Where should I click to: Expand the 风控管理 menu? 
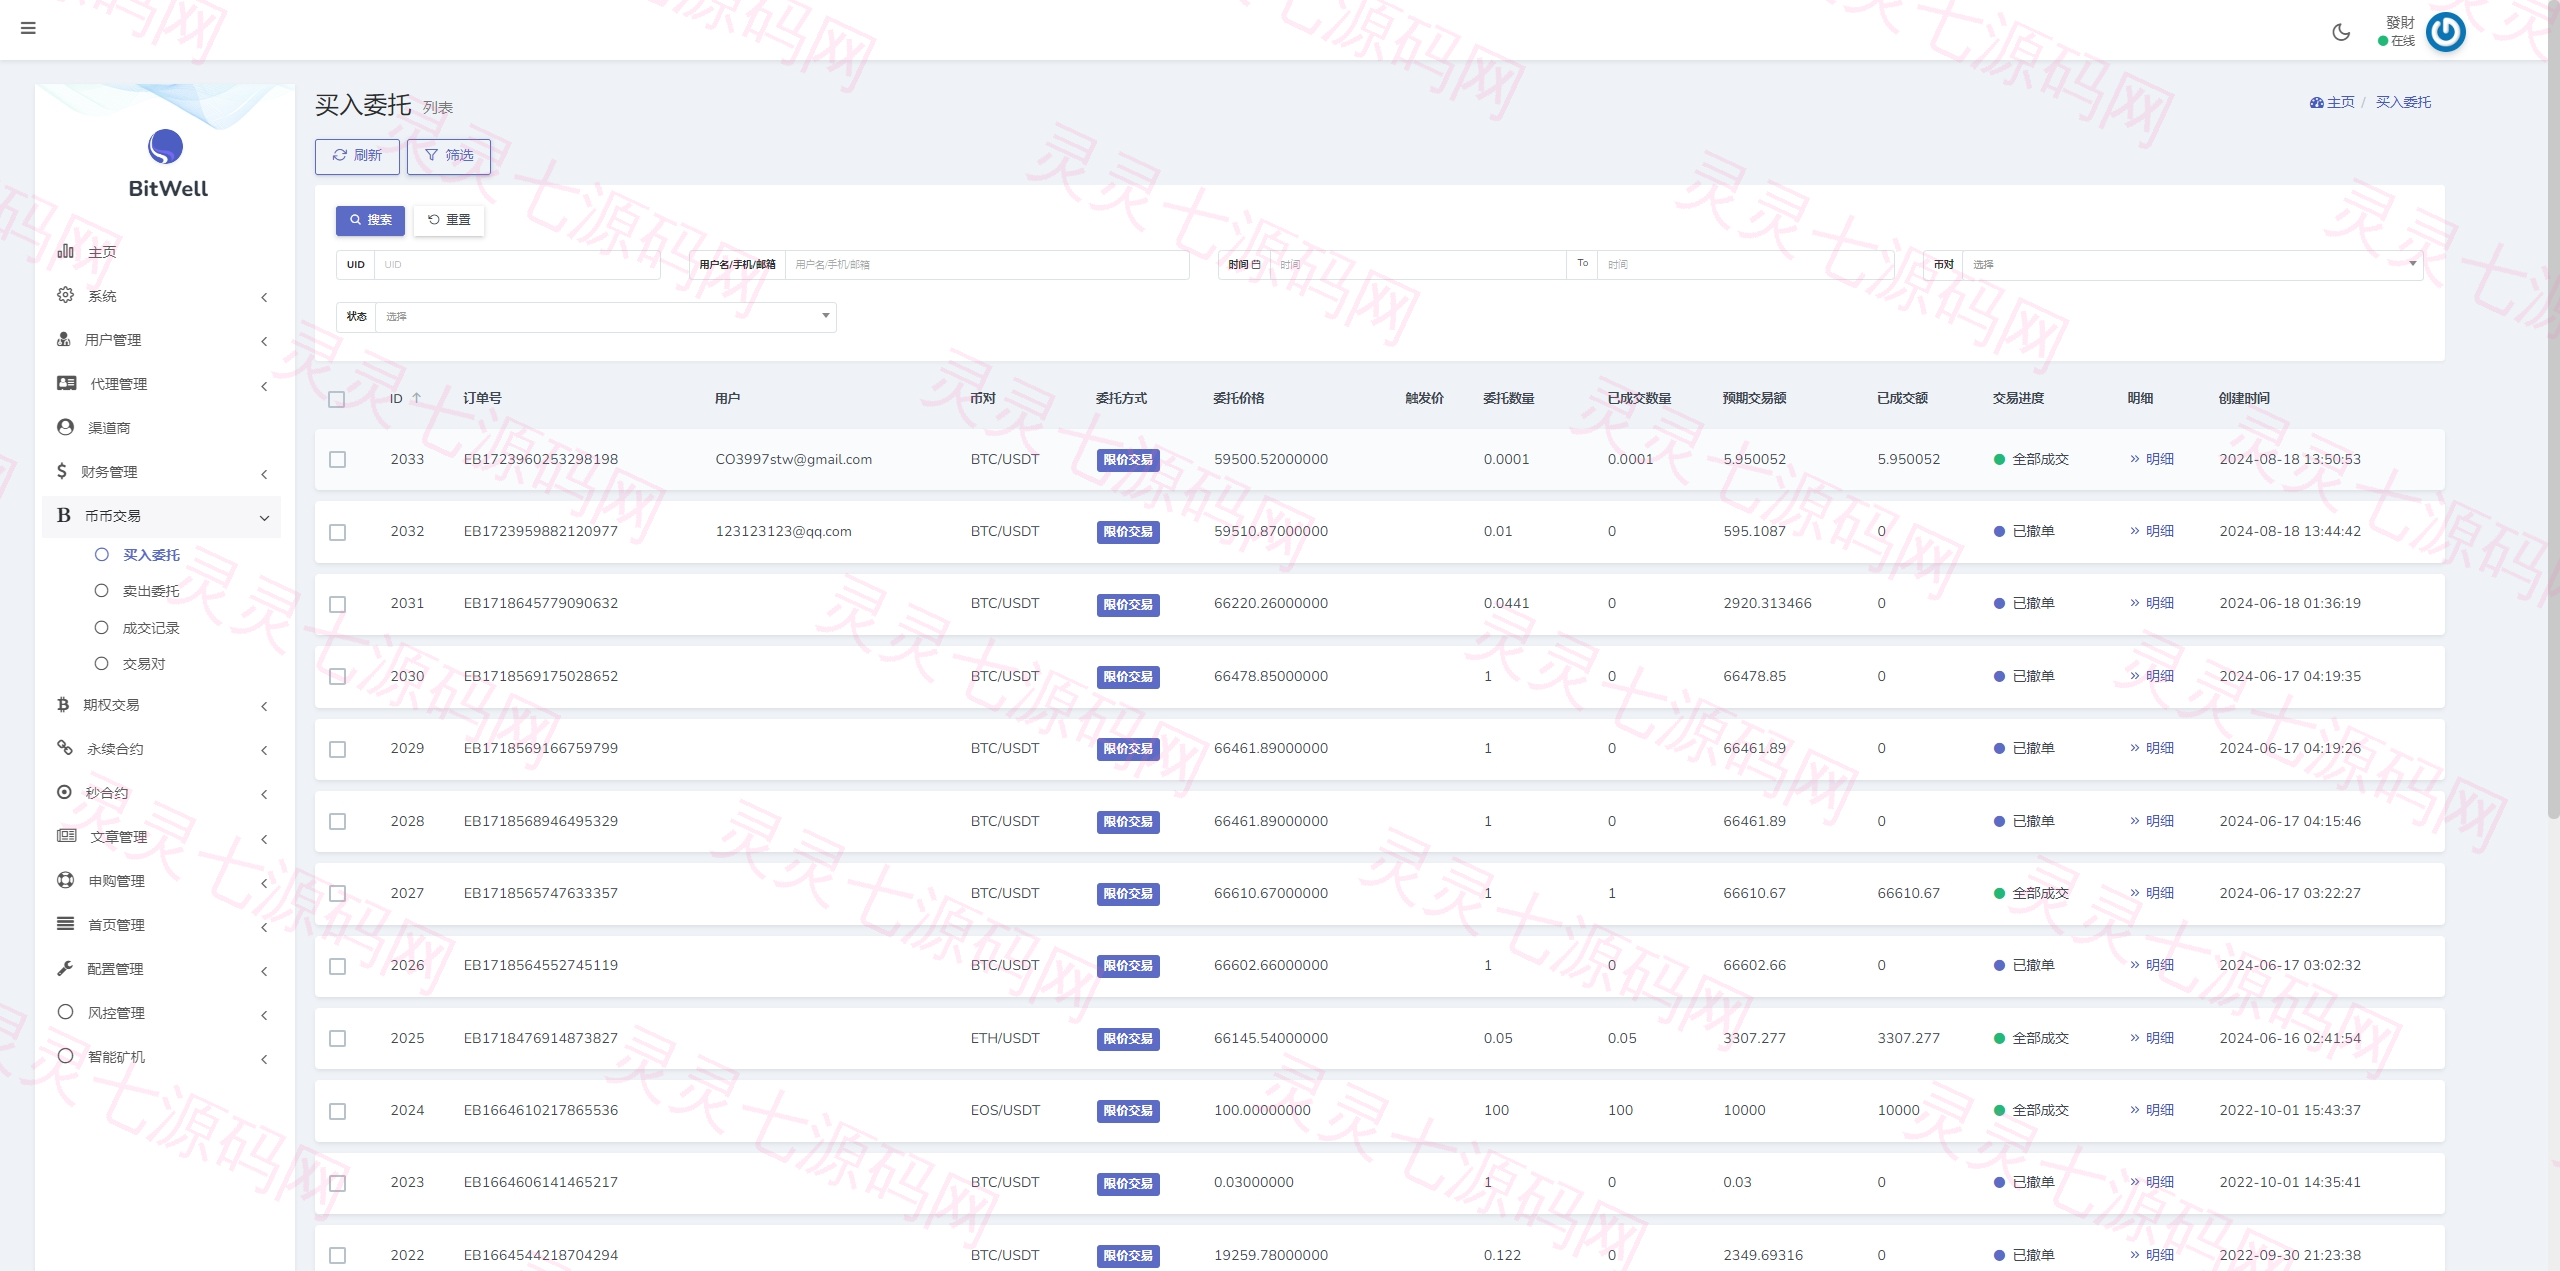pyautogui.click(x=161, y=1013)
